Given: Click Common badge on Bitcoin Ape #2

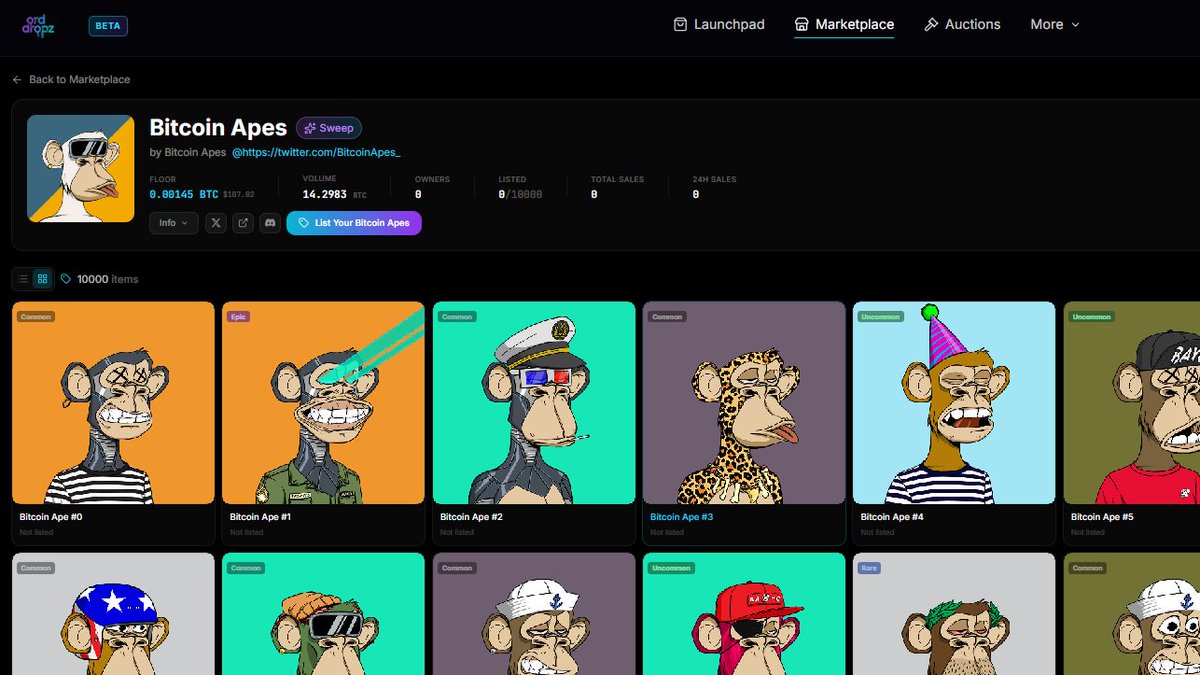Looking at the screenshot, I should pos(457,317).
